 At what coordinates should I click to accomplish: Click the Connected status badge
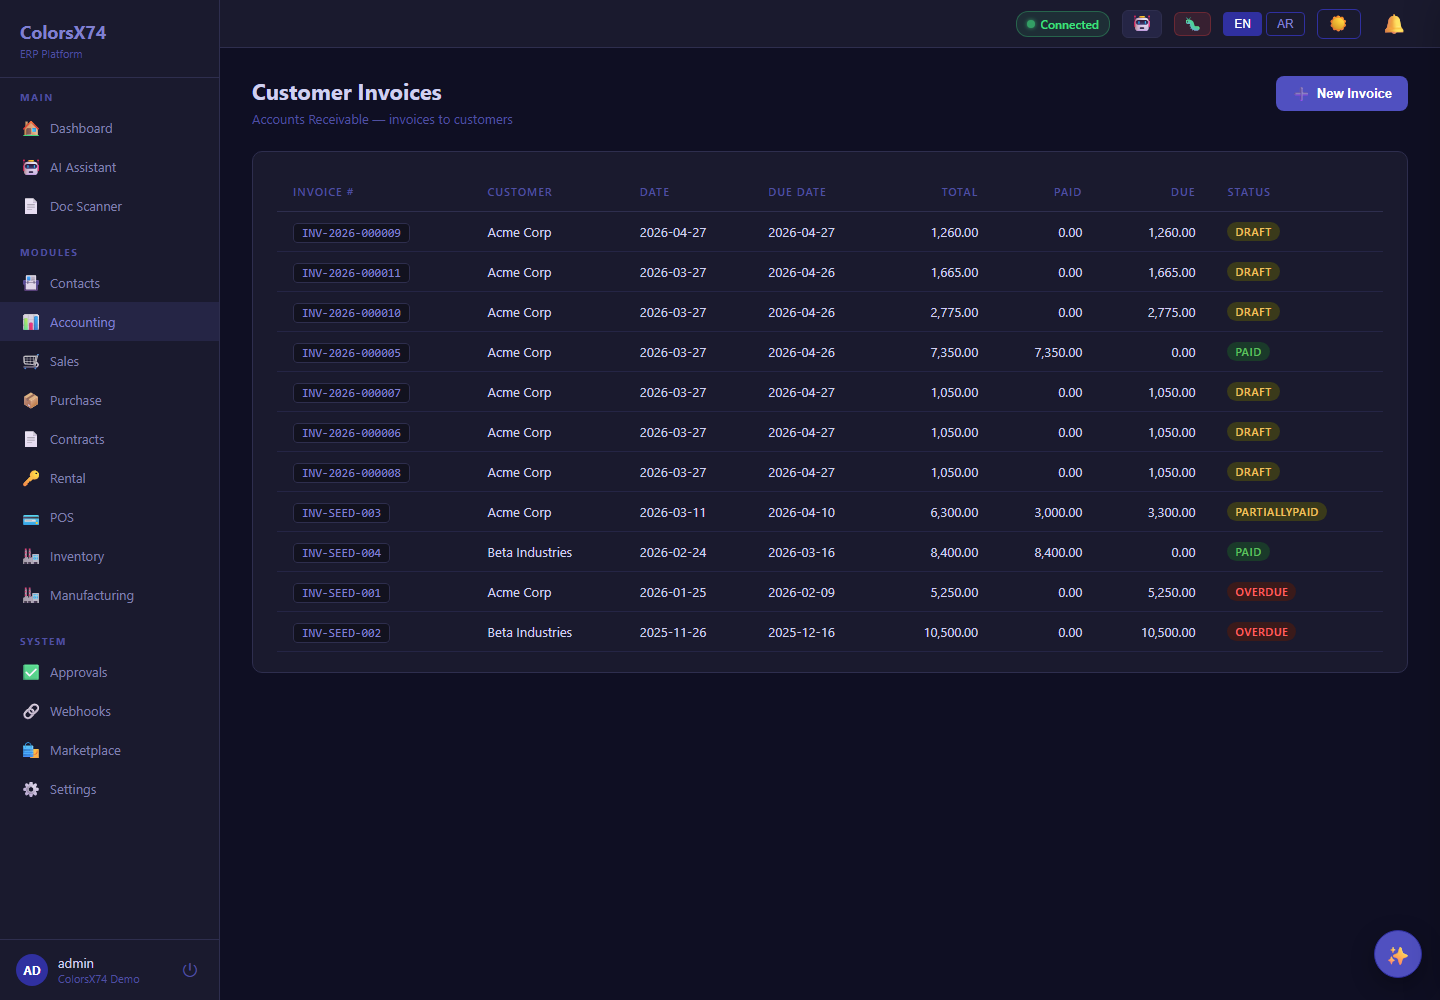1062,24
